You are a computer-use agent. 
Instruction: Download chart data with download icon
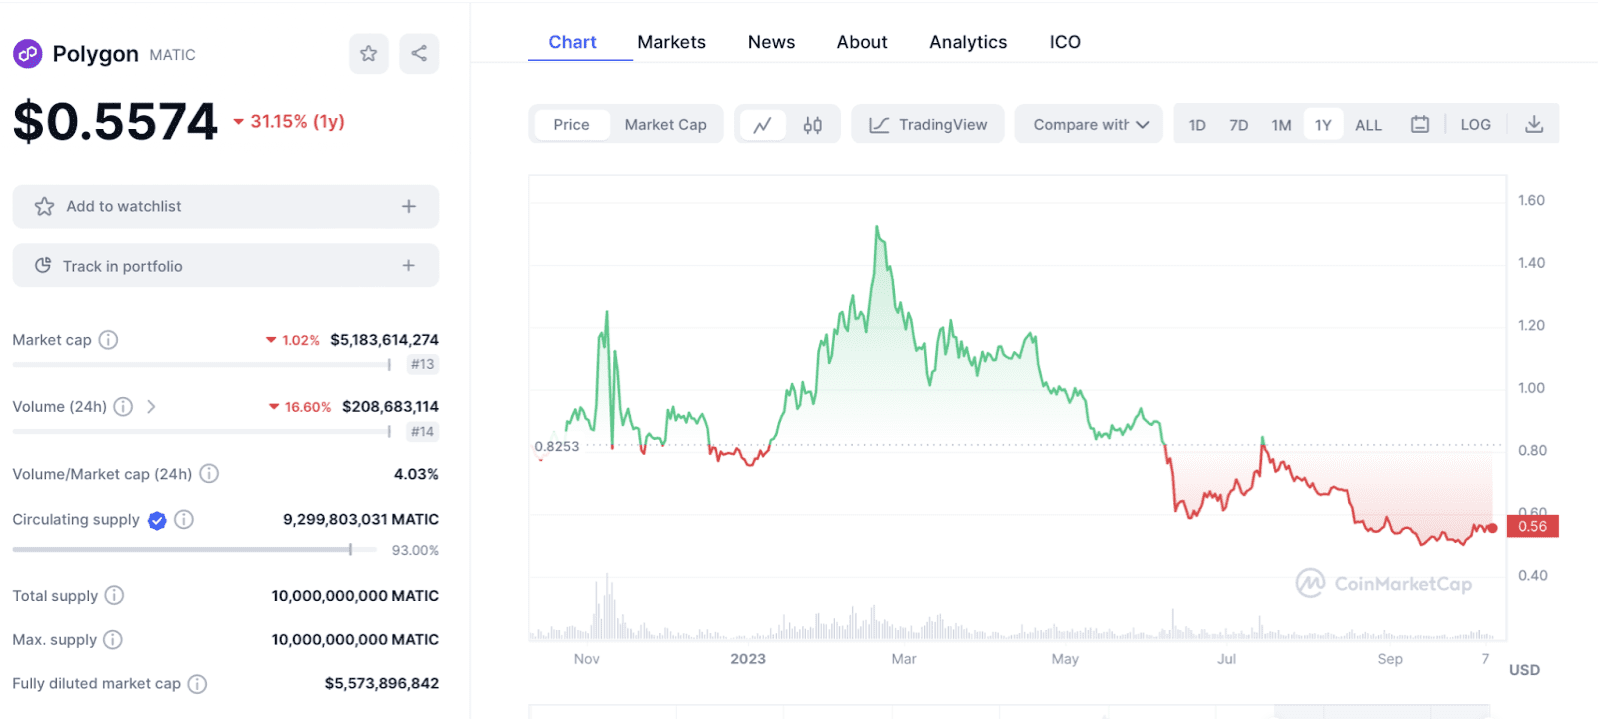point(1534,125)
